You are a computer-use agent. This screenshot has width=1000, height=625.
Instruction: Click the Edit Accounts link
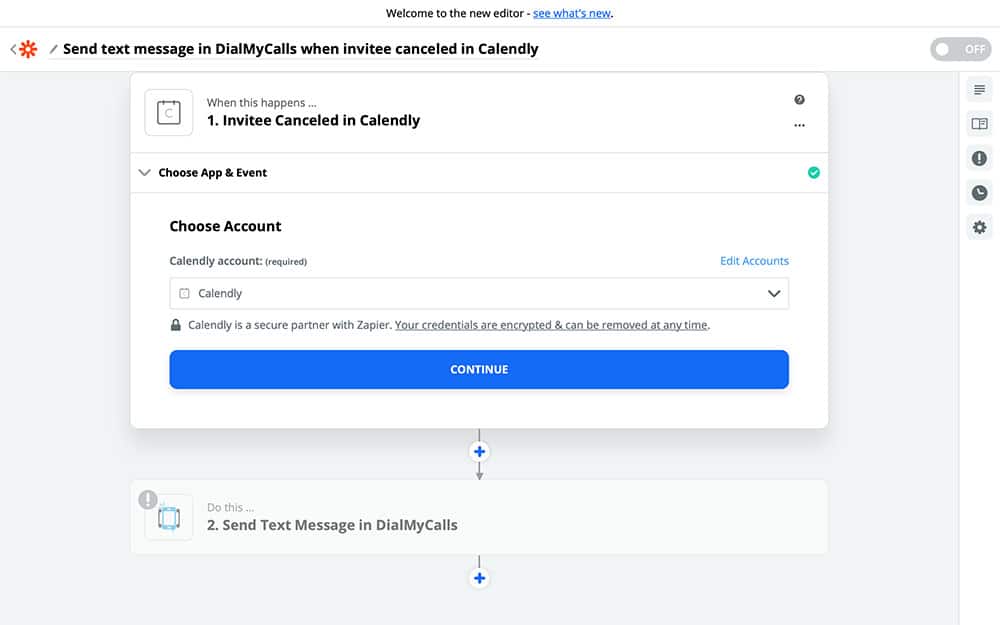pos(754,261)
